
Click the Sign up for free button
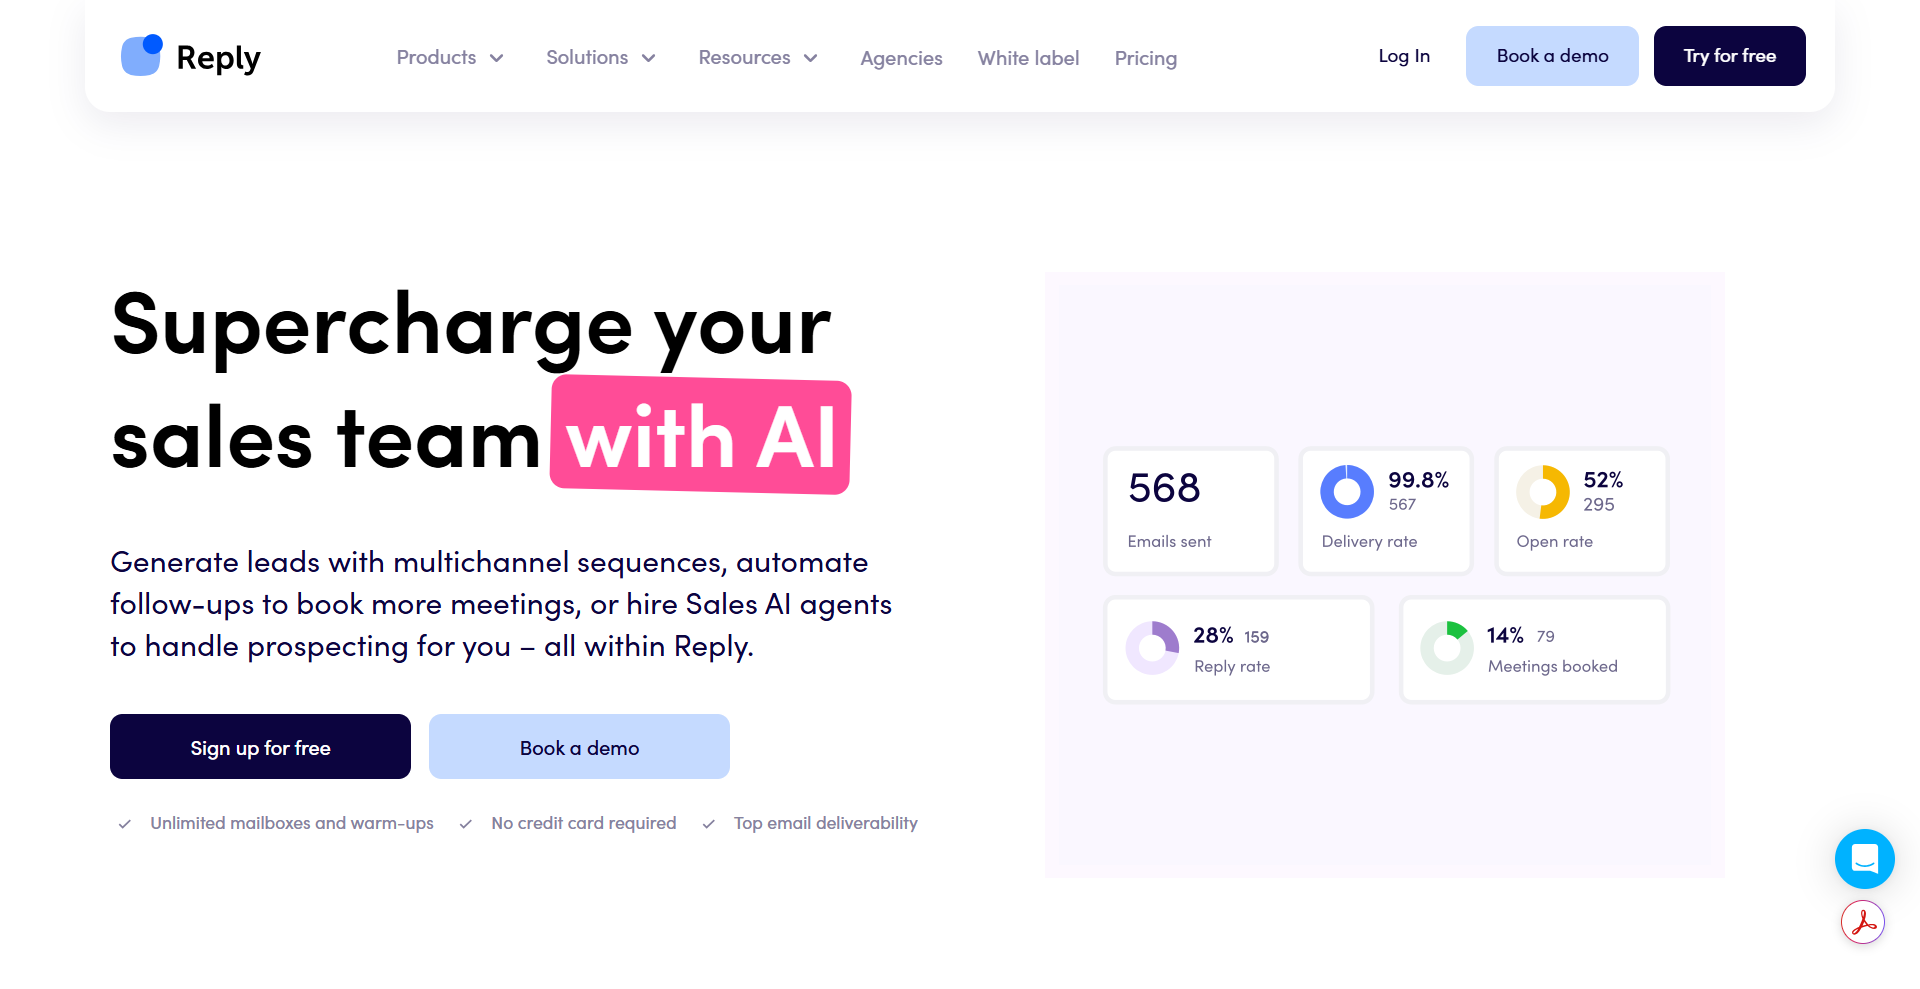(260, 747)
